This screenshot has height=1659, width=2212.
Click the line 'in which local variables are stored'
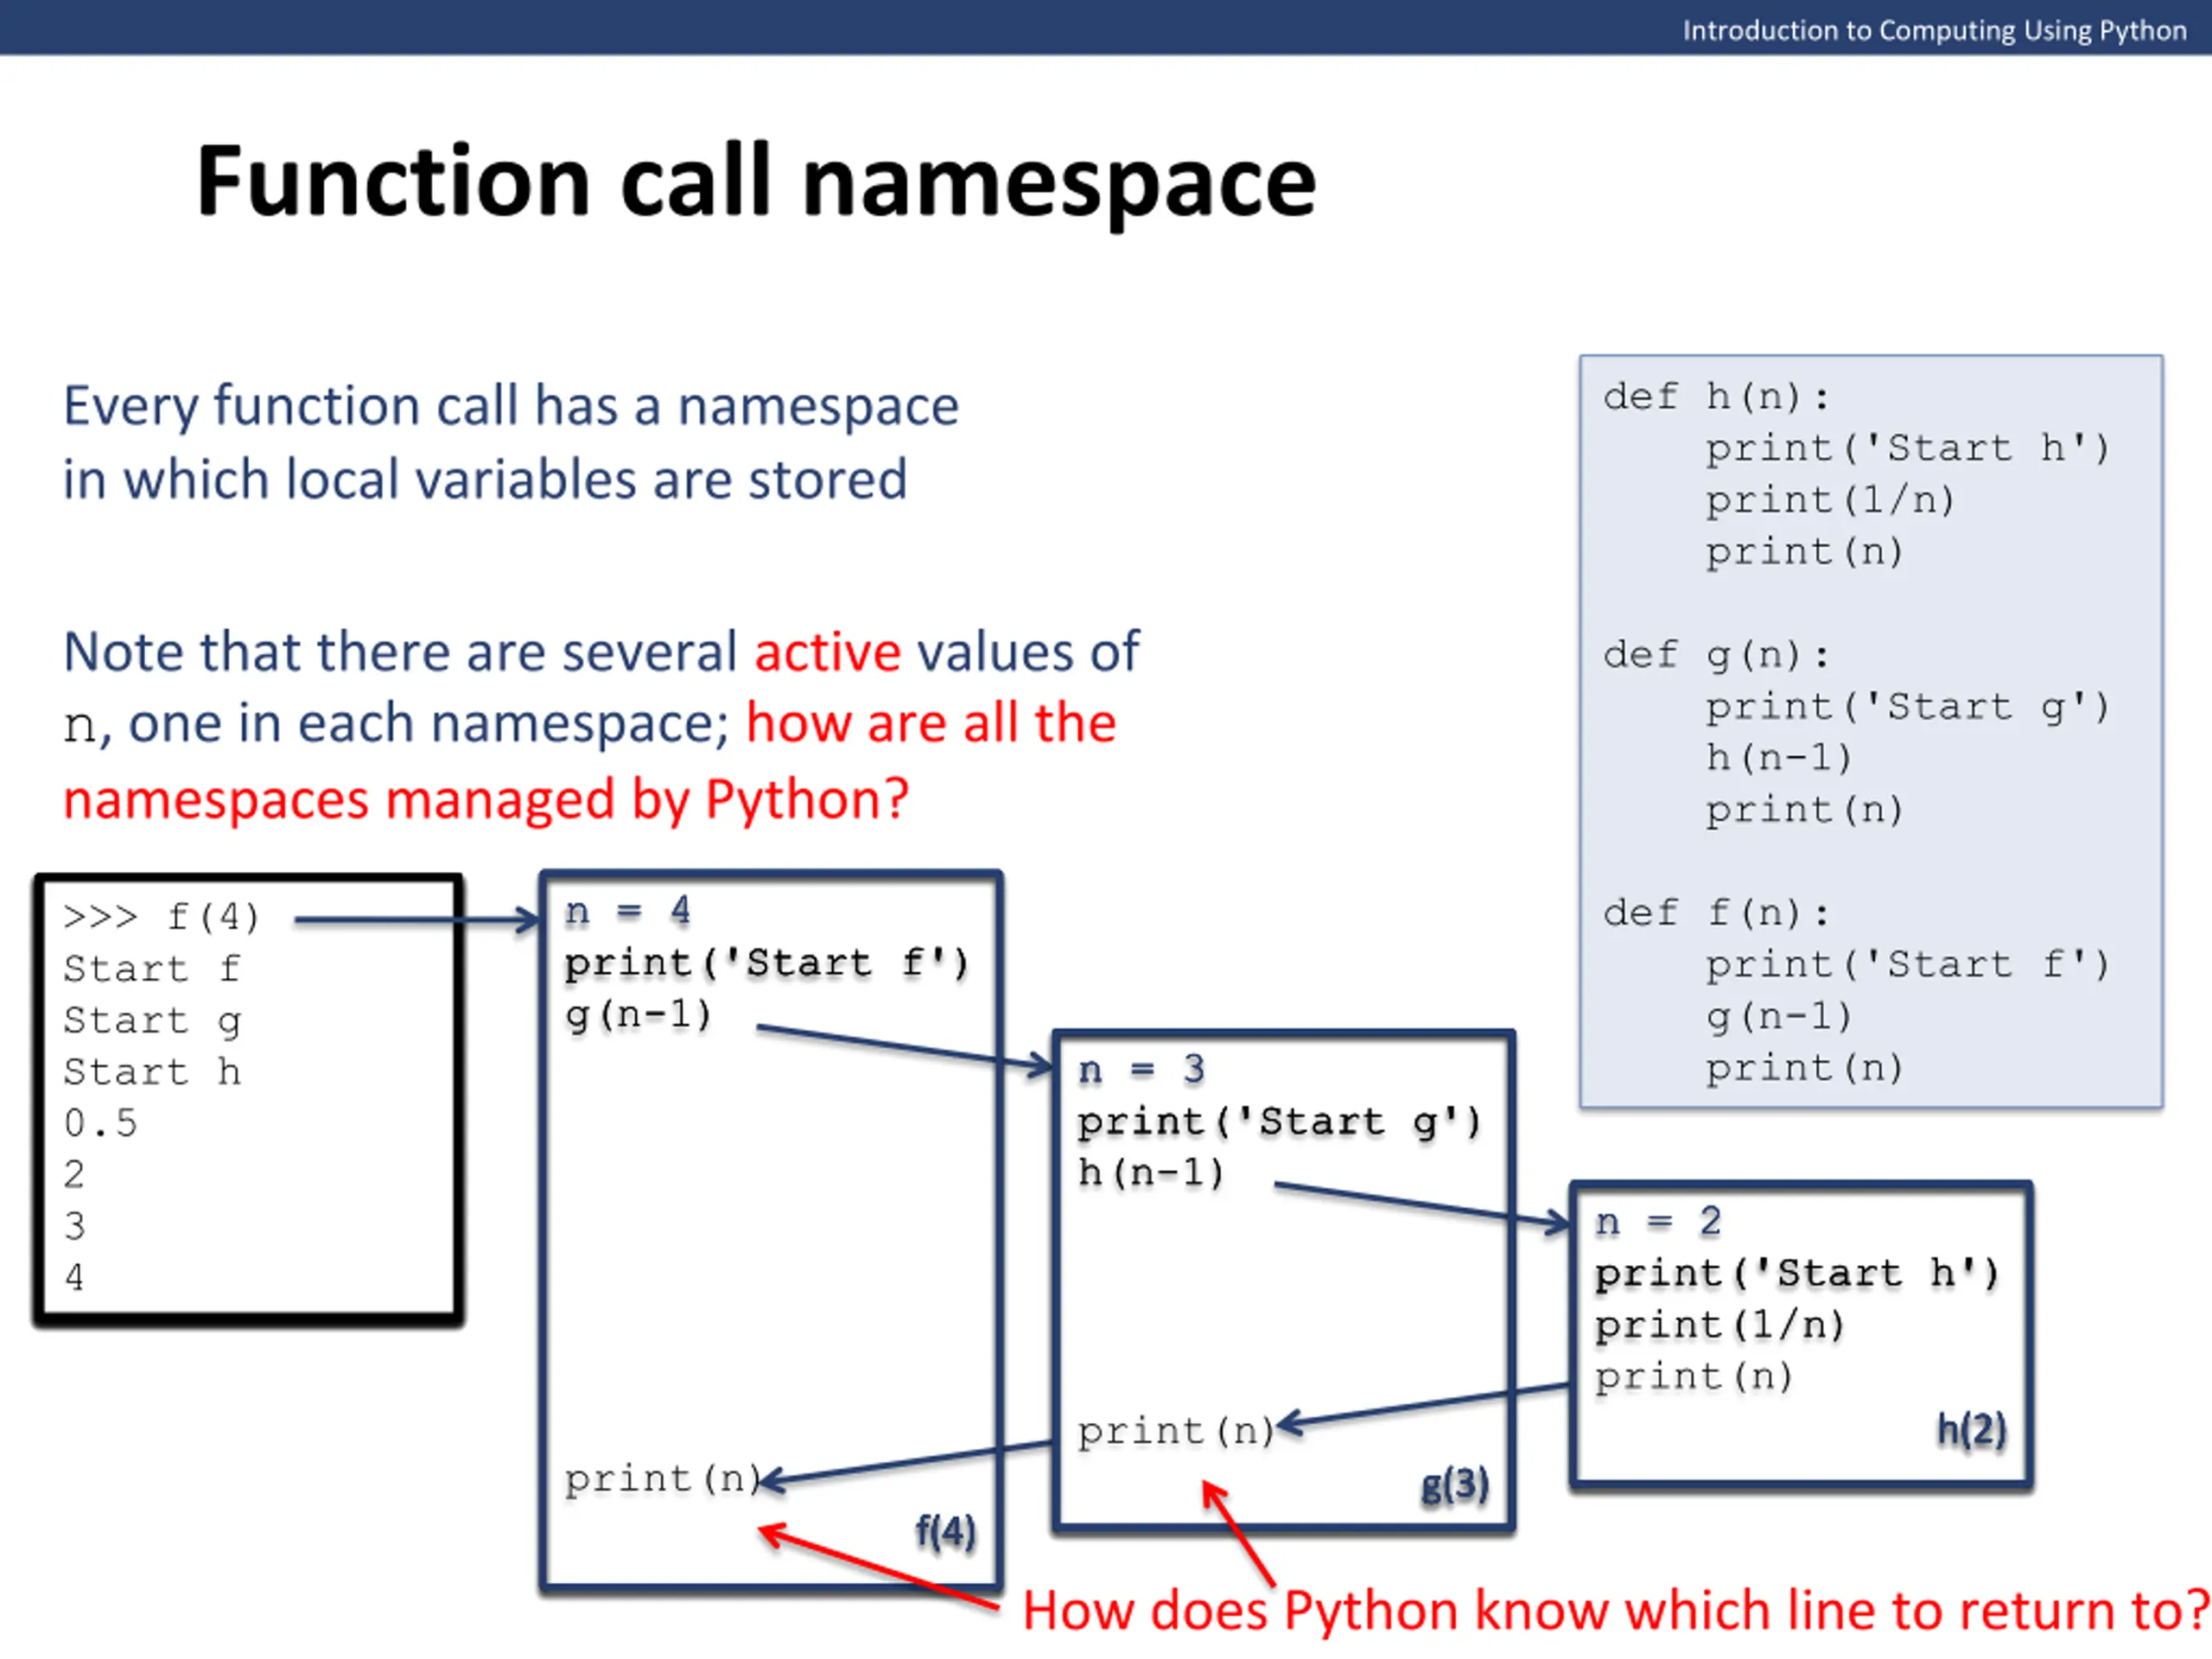485,480
